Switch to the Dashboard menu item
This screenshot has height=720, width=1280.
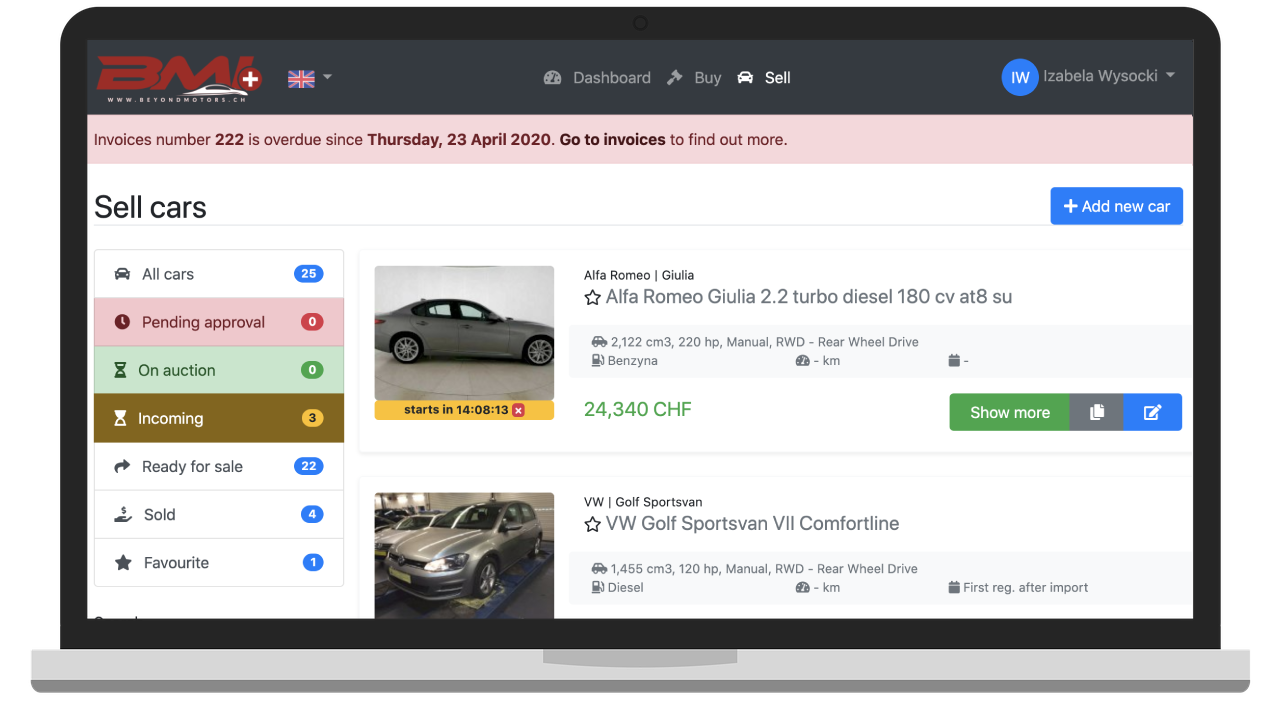[x=612, y=77]
